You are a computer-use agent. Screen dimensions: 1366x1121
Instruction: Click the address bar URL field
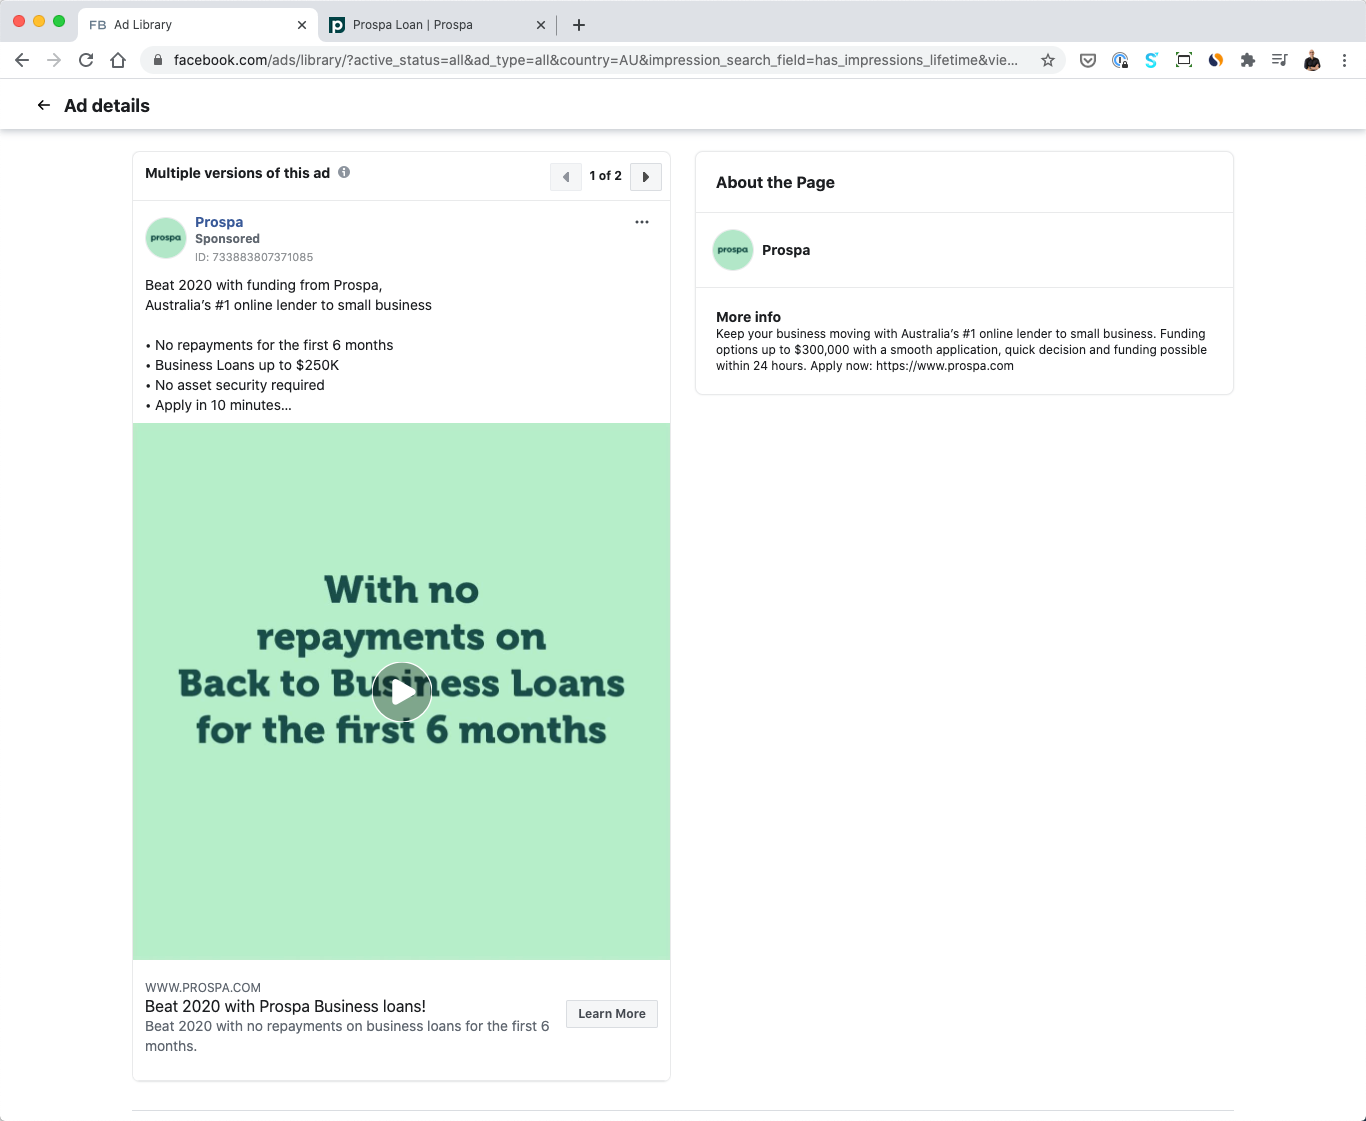click(596, 60)
